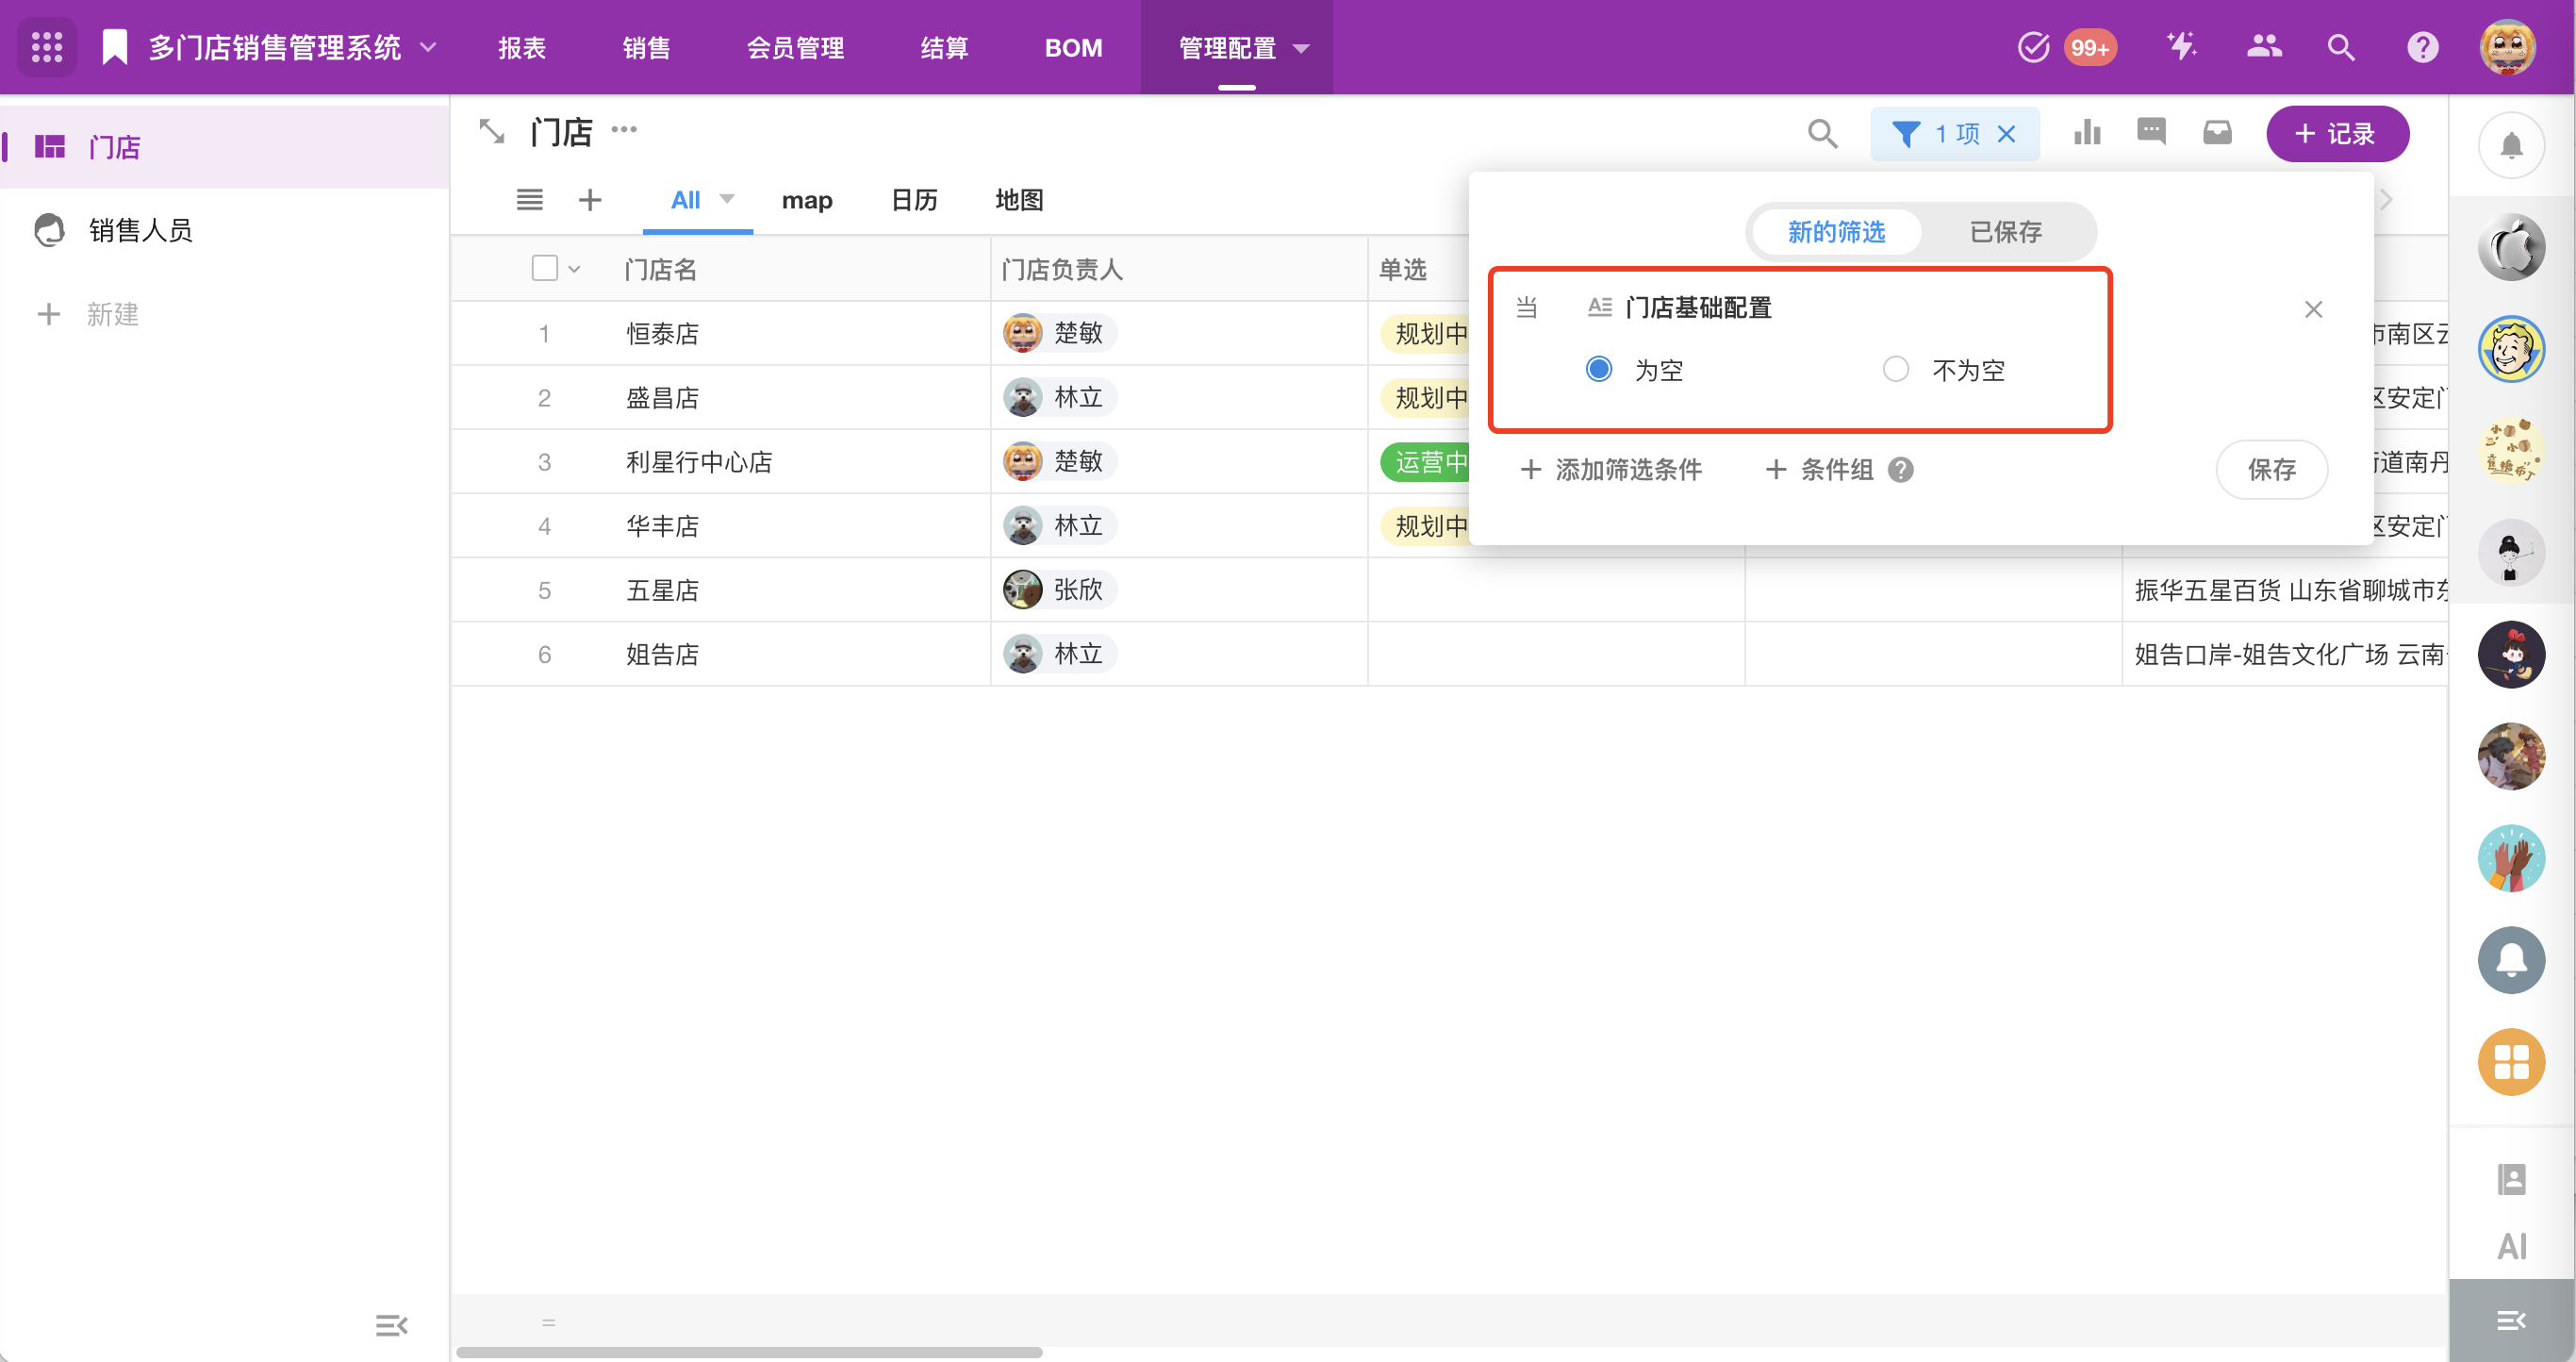Open the orange grid app icon in the sidebar
Viewport: 2576px width, 1362px height.
2511,1061
